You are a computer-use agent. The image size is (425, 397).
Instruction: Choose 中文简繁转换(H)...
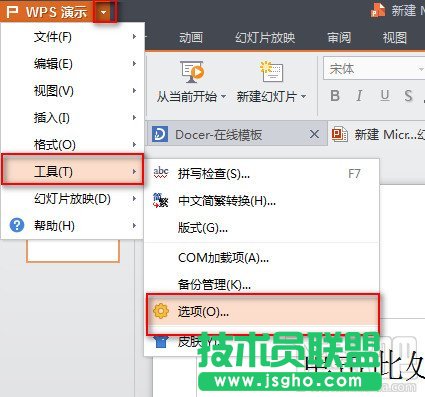[x=262, y=201]
